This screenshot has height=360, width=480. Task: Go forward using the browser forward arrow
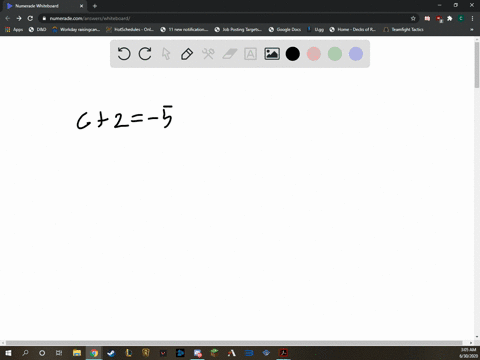(x=19, y=18)
